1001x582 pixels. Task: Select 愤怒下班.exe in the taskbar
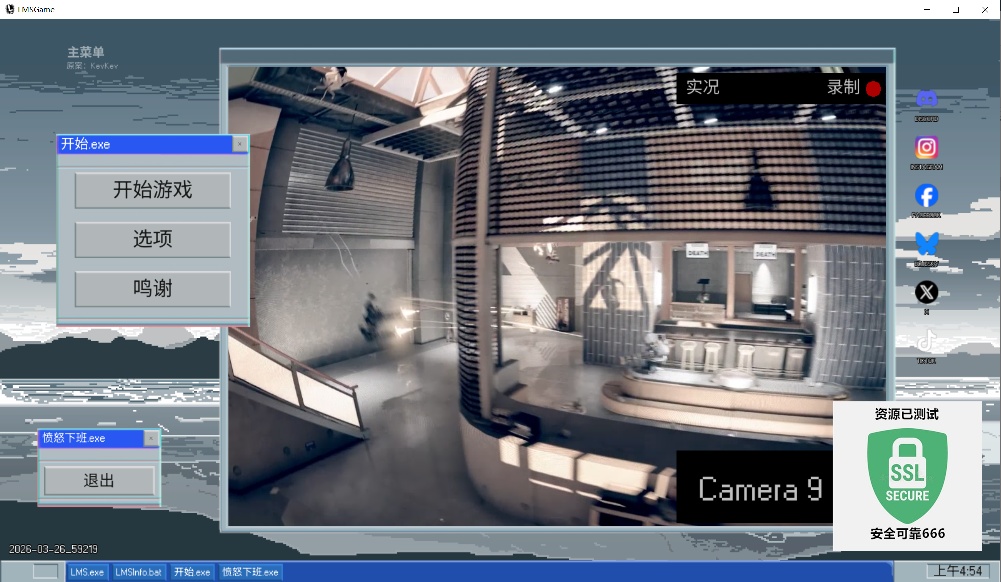tap(250, 572)
